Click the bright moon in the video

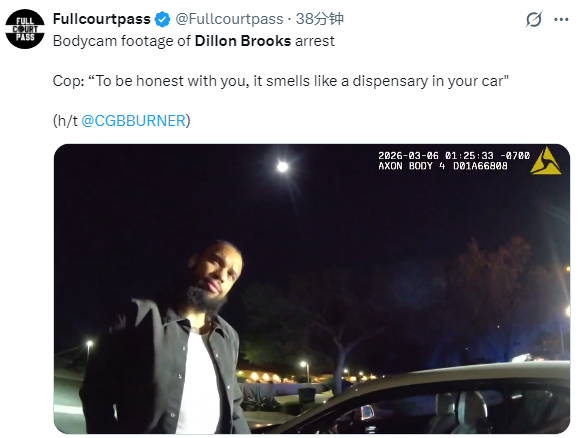(x=282, y=167)
